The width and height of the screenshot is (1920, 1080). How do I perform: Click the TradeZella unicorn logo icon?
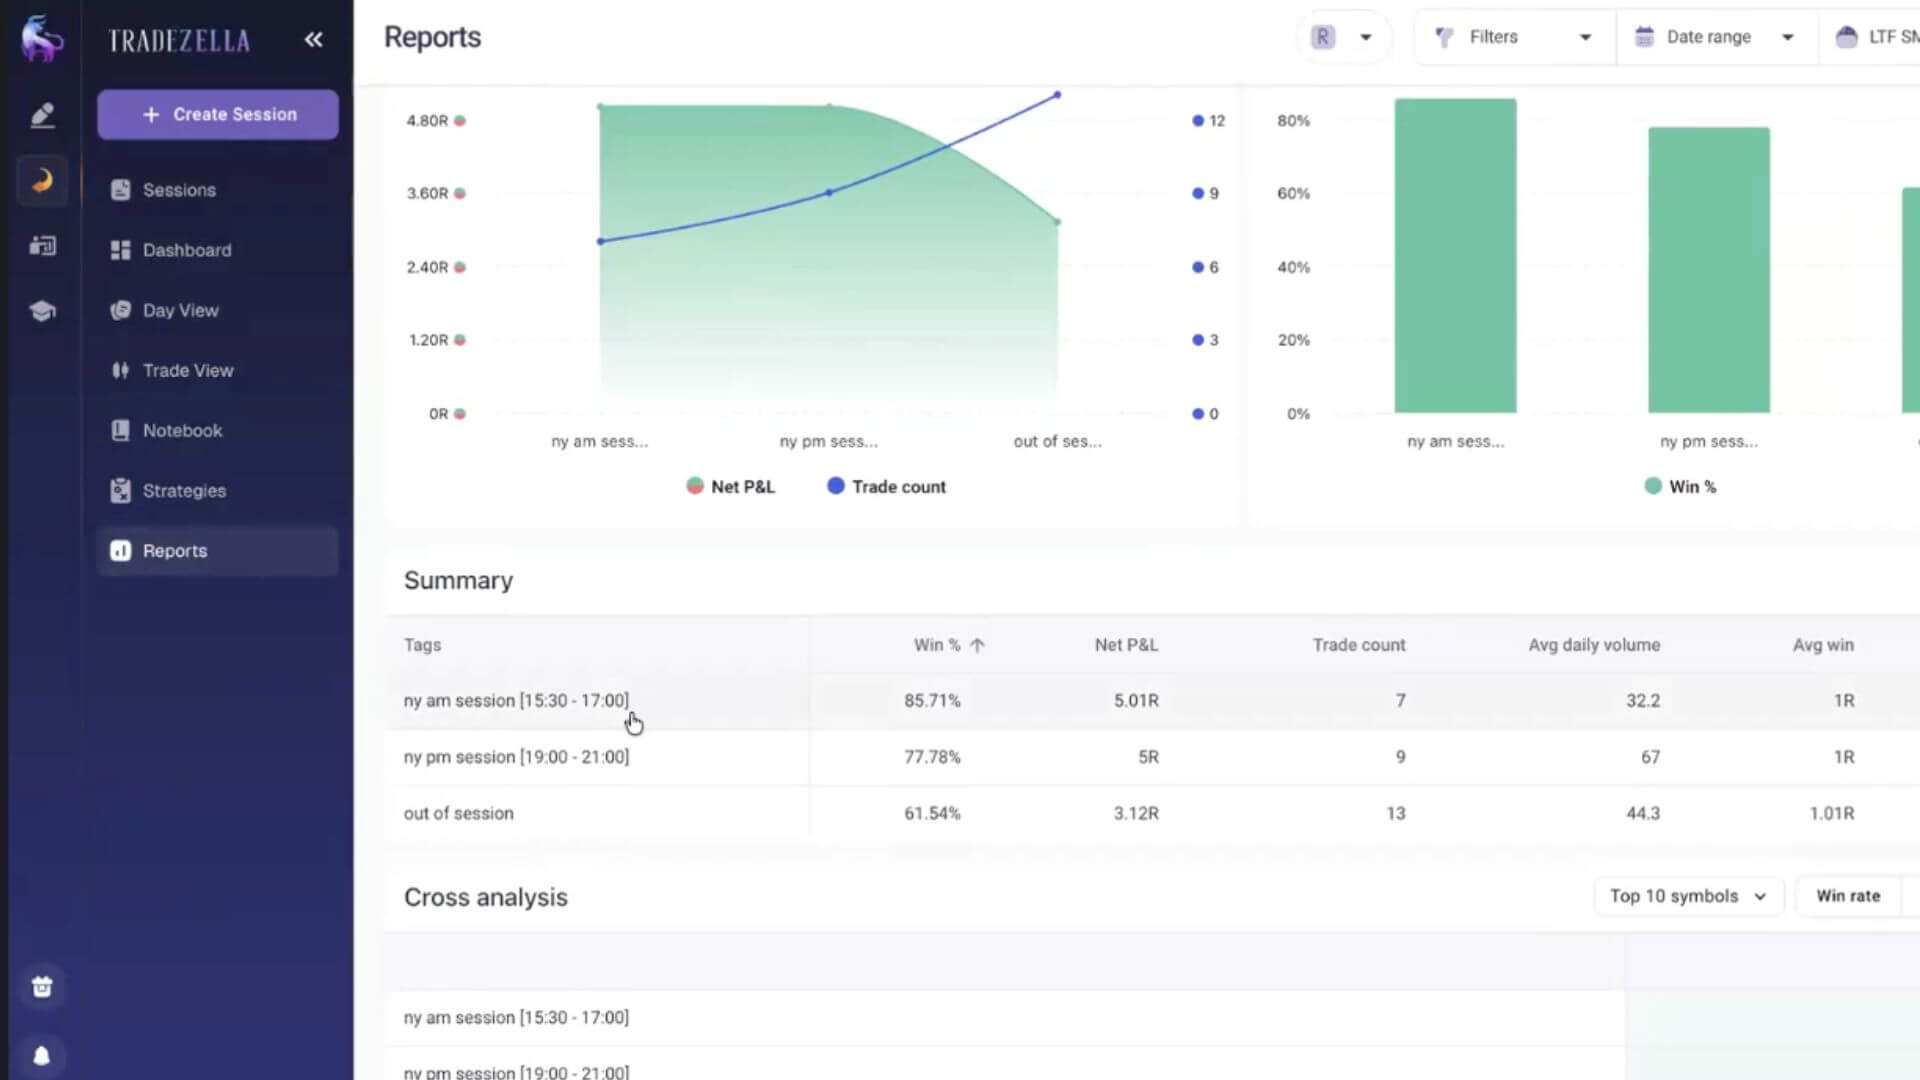(x=42, y=38)
